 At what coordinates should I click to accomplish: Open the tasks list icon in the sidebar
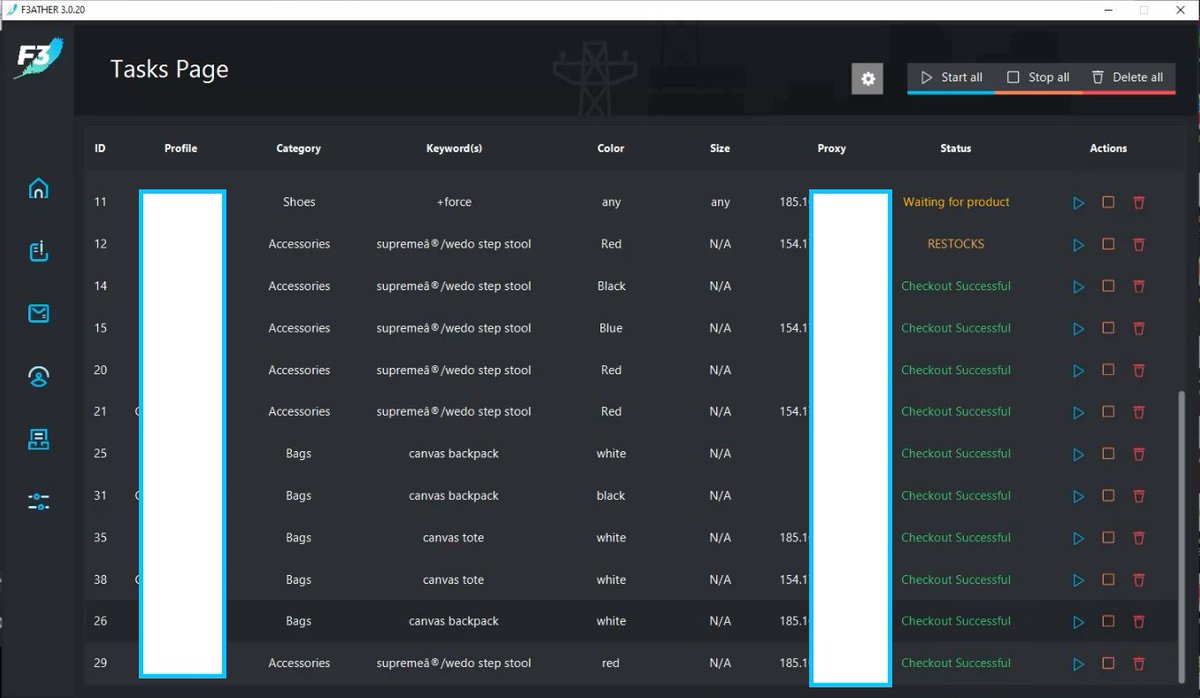click(x=38, y=252)
